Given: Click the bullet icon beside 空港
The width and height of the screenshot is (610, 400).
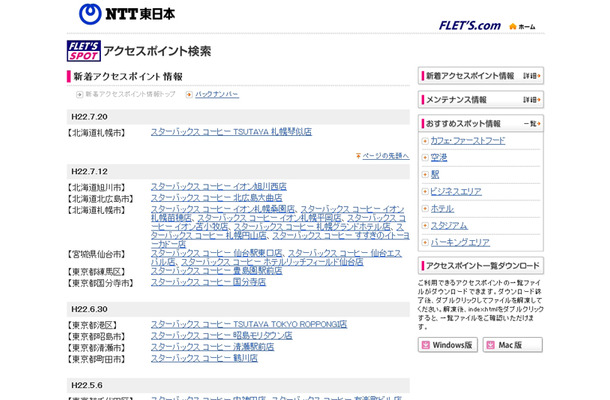Looking at the screenshot, I should [425, 158].
